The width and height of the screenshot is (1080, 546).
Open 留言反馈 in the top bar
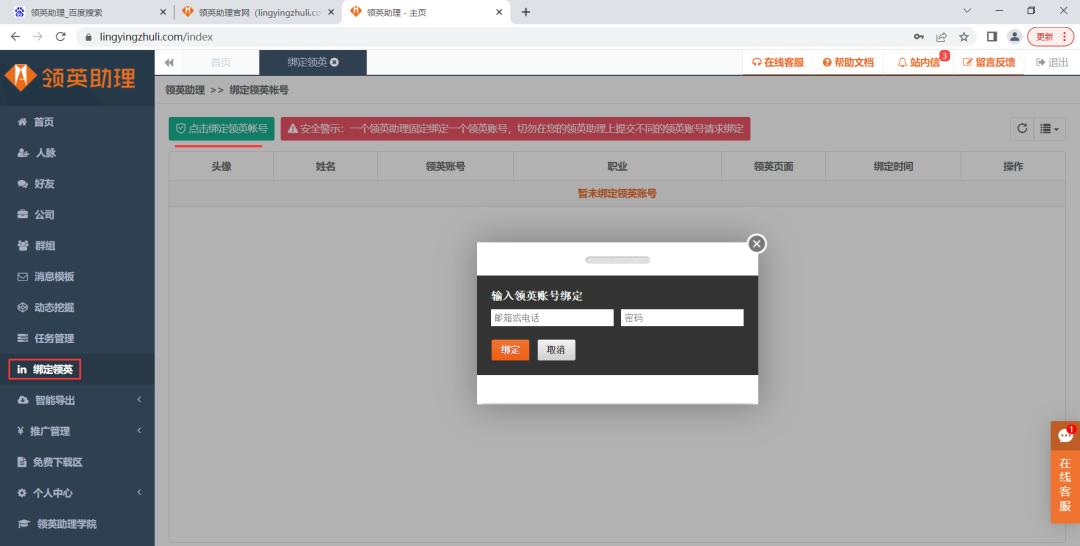tap(989, 63)
